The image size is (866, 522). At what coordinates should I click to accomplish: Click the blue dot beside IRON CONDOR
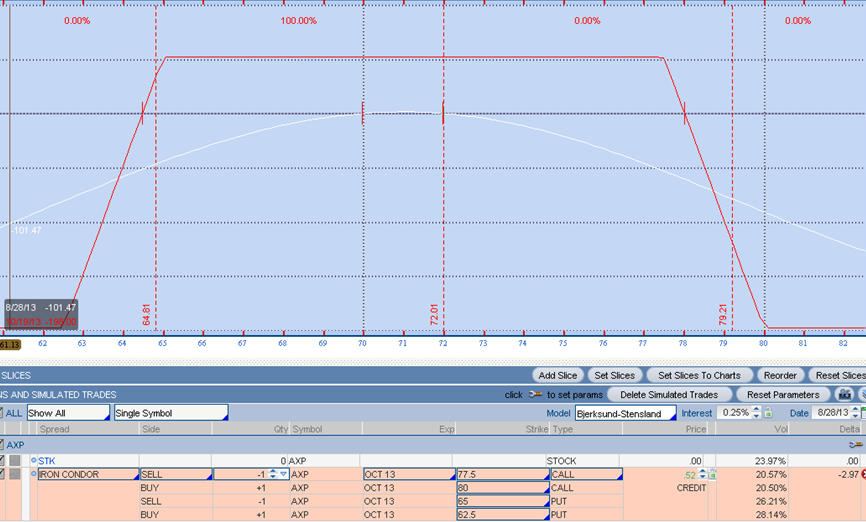click(x=33, y=474)
